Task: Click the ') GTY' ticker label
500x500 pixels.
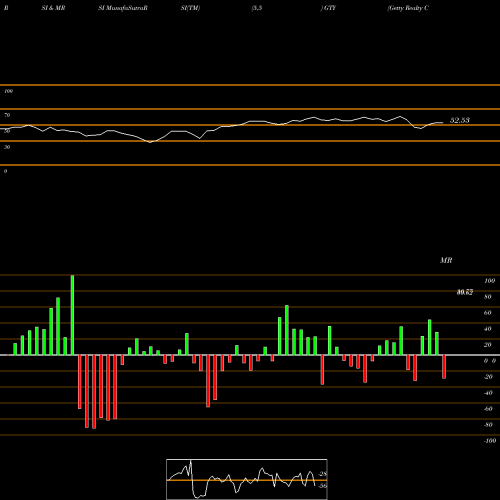Action: pos(328,8)
